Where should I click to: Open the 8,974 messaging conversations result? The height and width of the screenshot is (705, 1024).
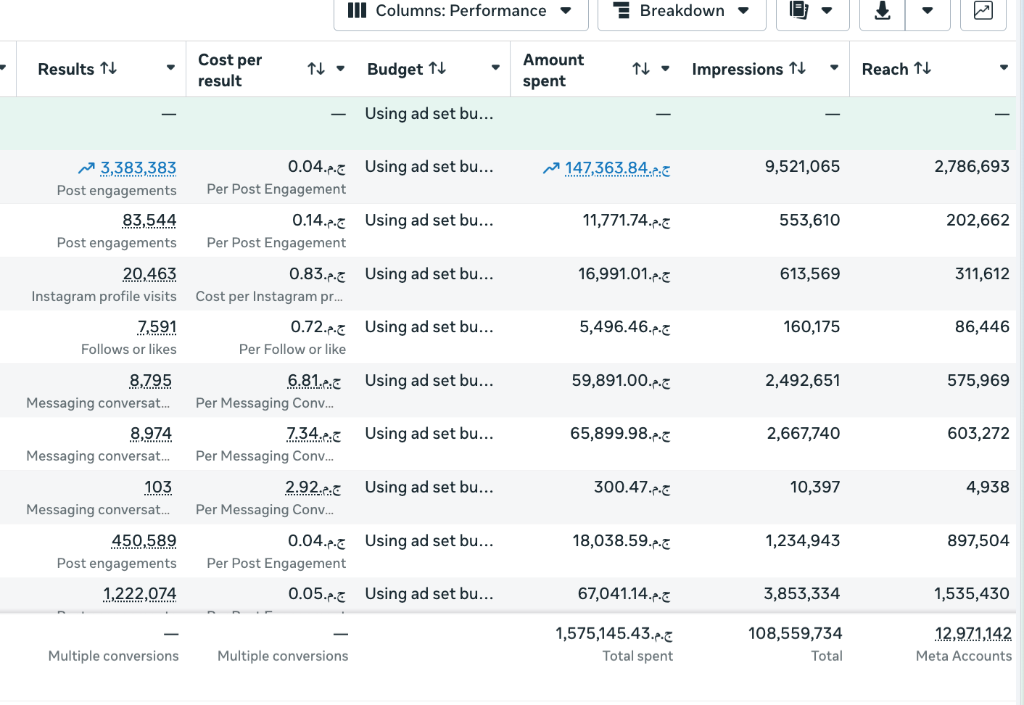[151, 434]
